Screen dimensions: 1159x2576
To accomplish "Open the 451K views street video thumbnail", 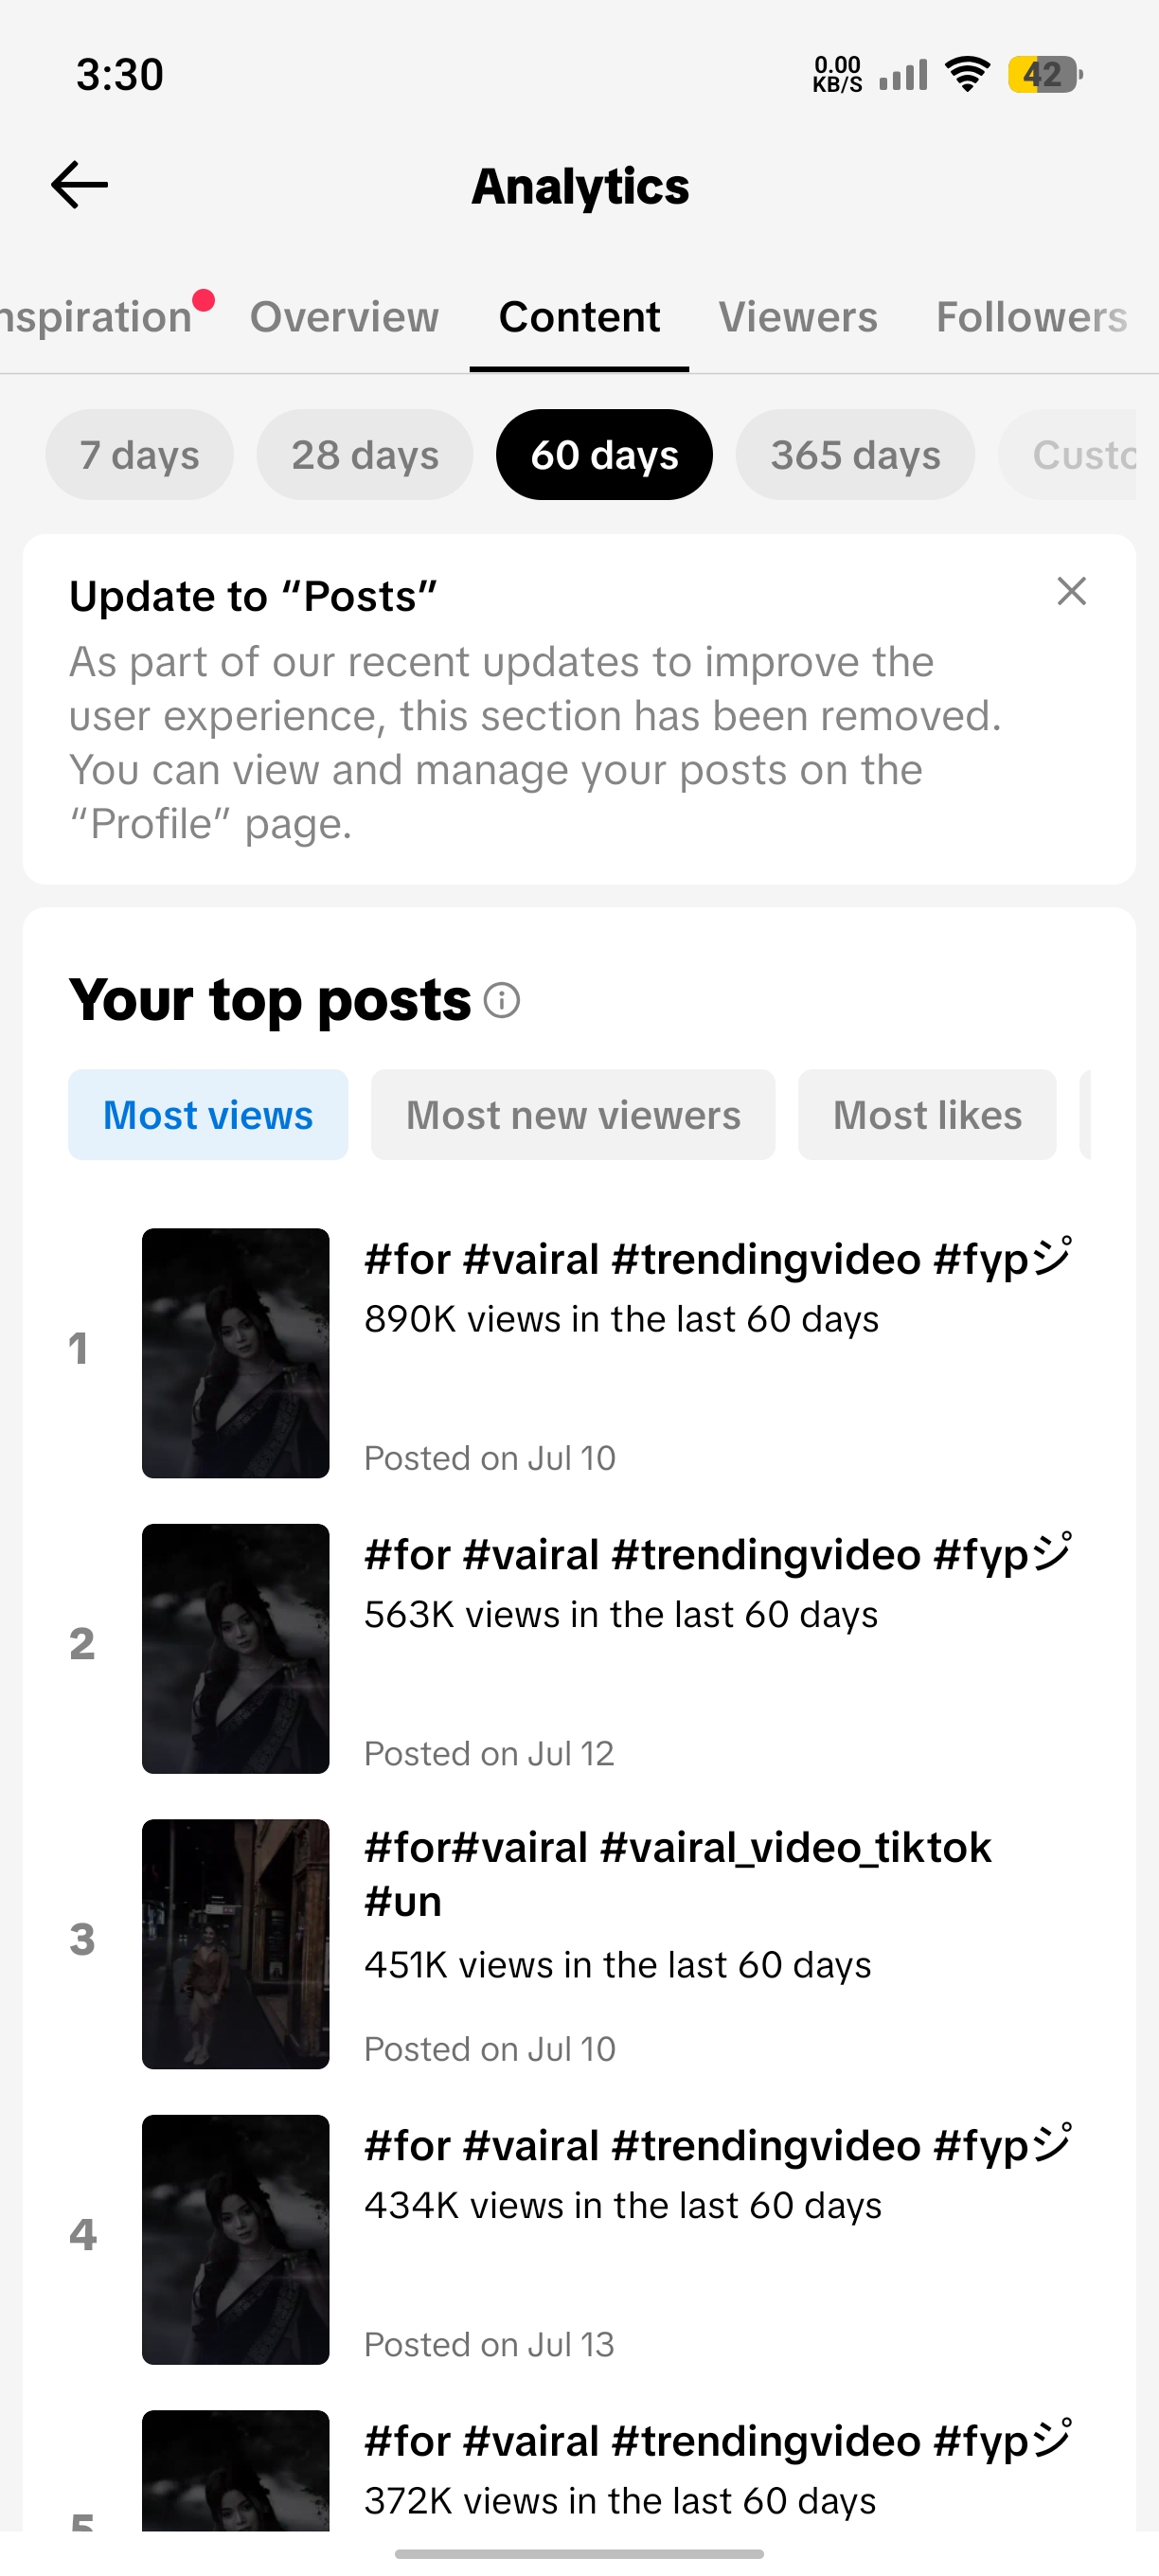I will (x=235, y=1944).
